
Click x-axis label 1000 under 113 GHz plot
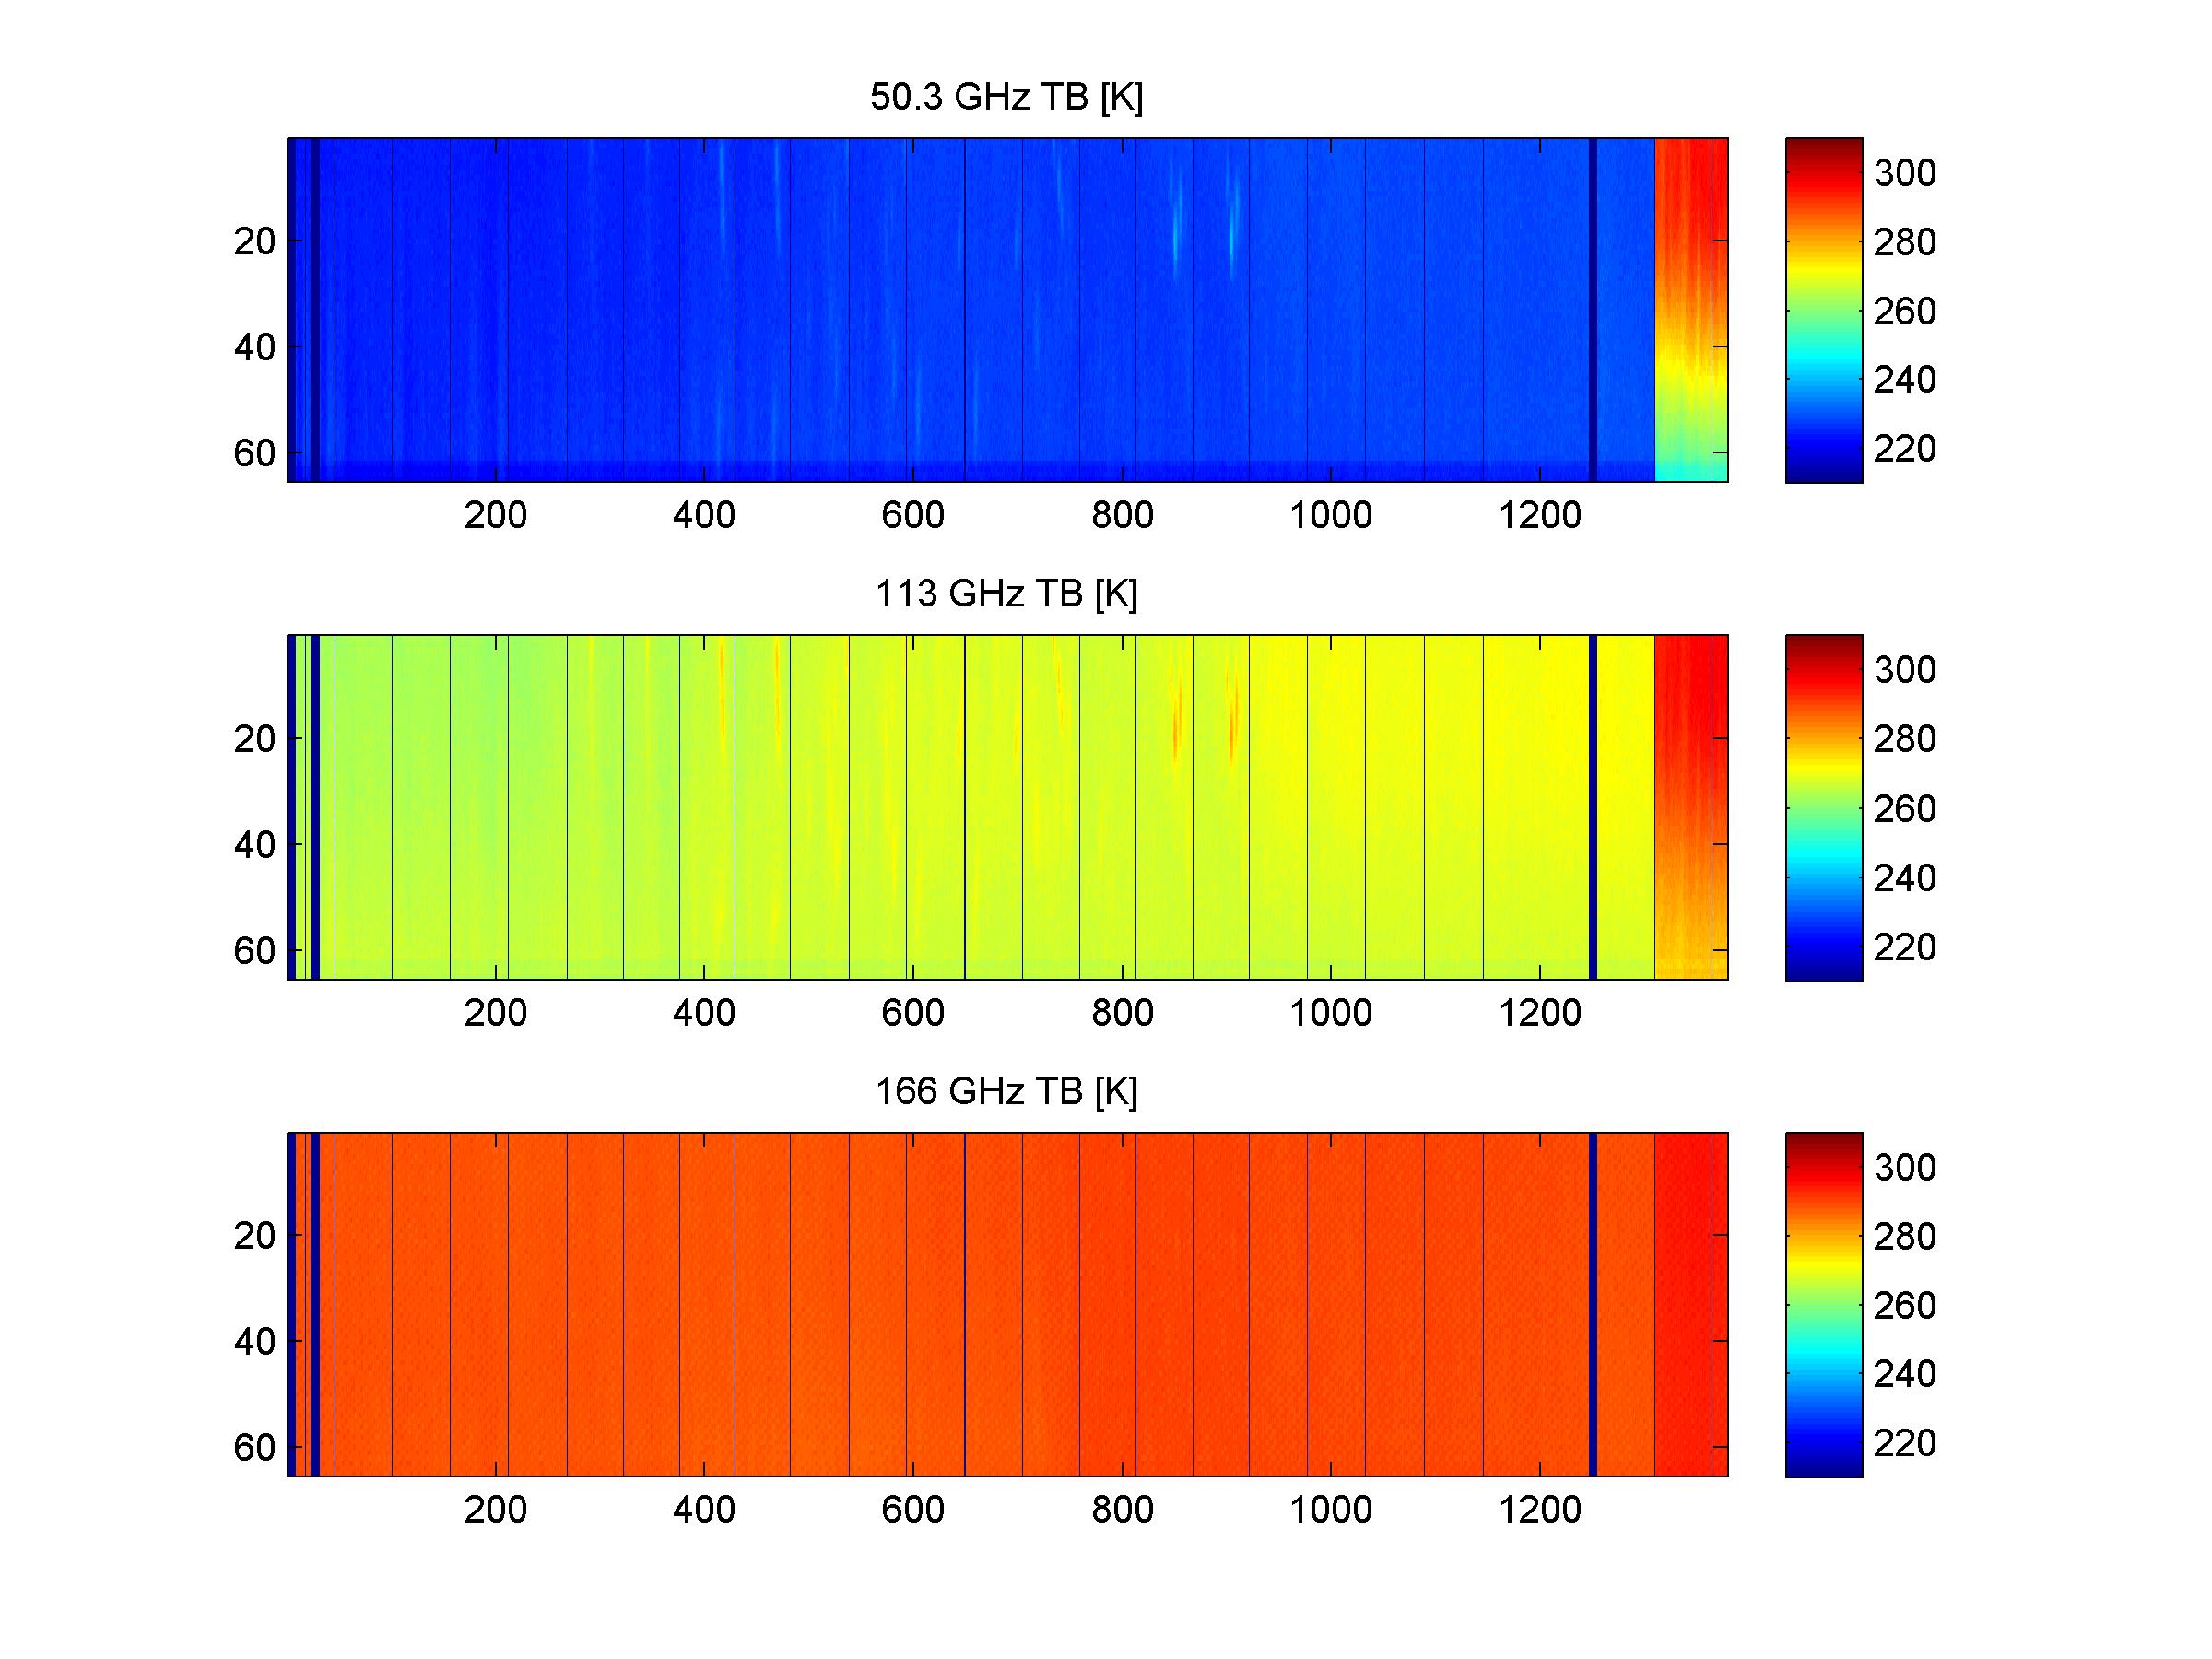[1330, 1013]
